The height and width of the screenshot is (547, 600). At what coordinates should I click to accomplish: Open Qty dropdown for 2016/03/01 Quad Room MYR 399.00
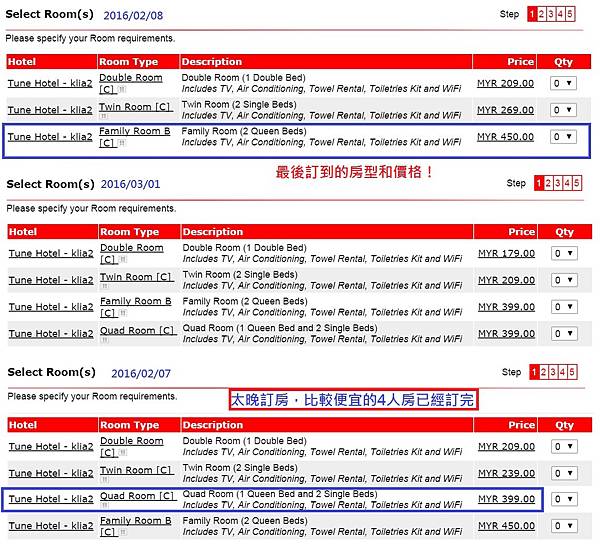564,333
